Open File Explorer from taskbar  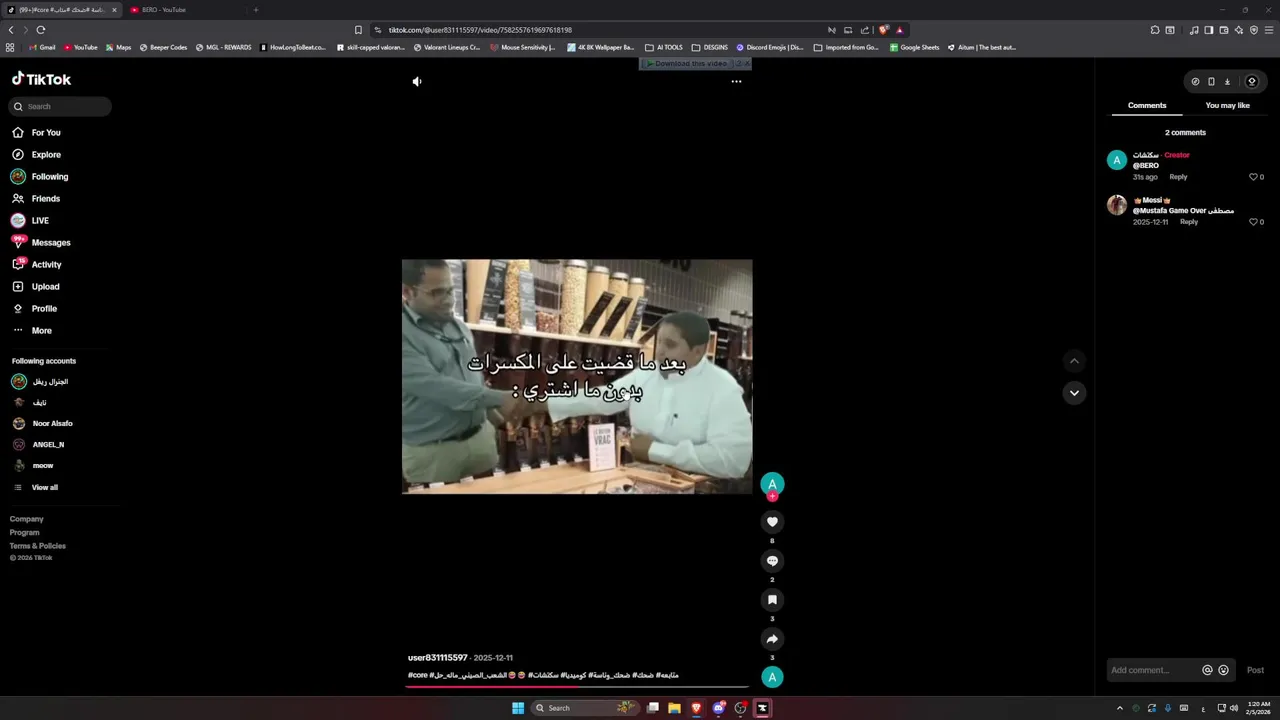click(x=674, y=708)
